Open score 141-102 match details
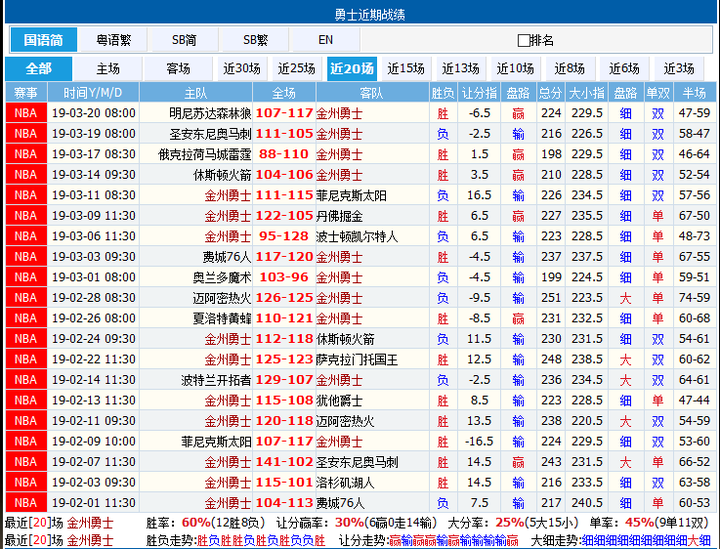This screenshot has height=549, width=720. click(284, 462)
